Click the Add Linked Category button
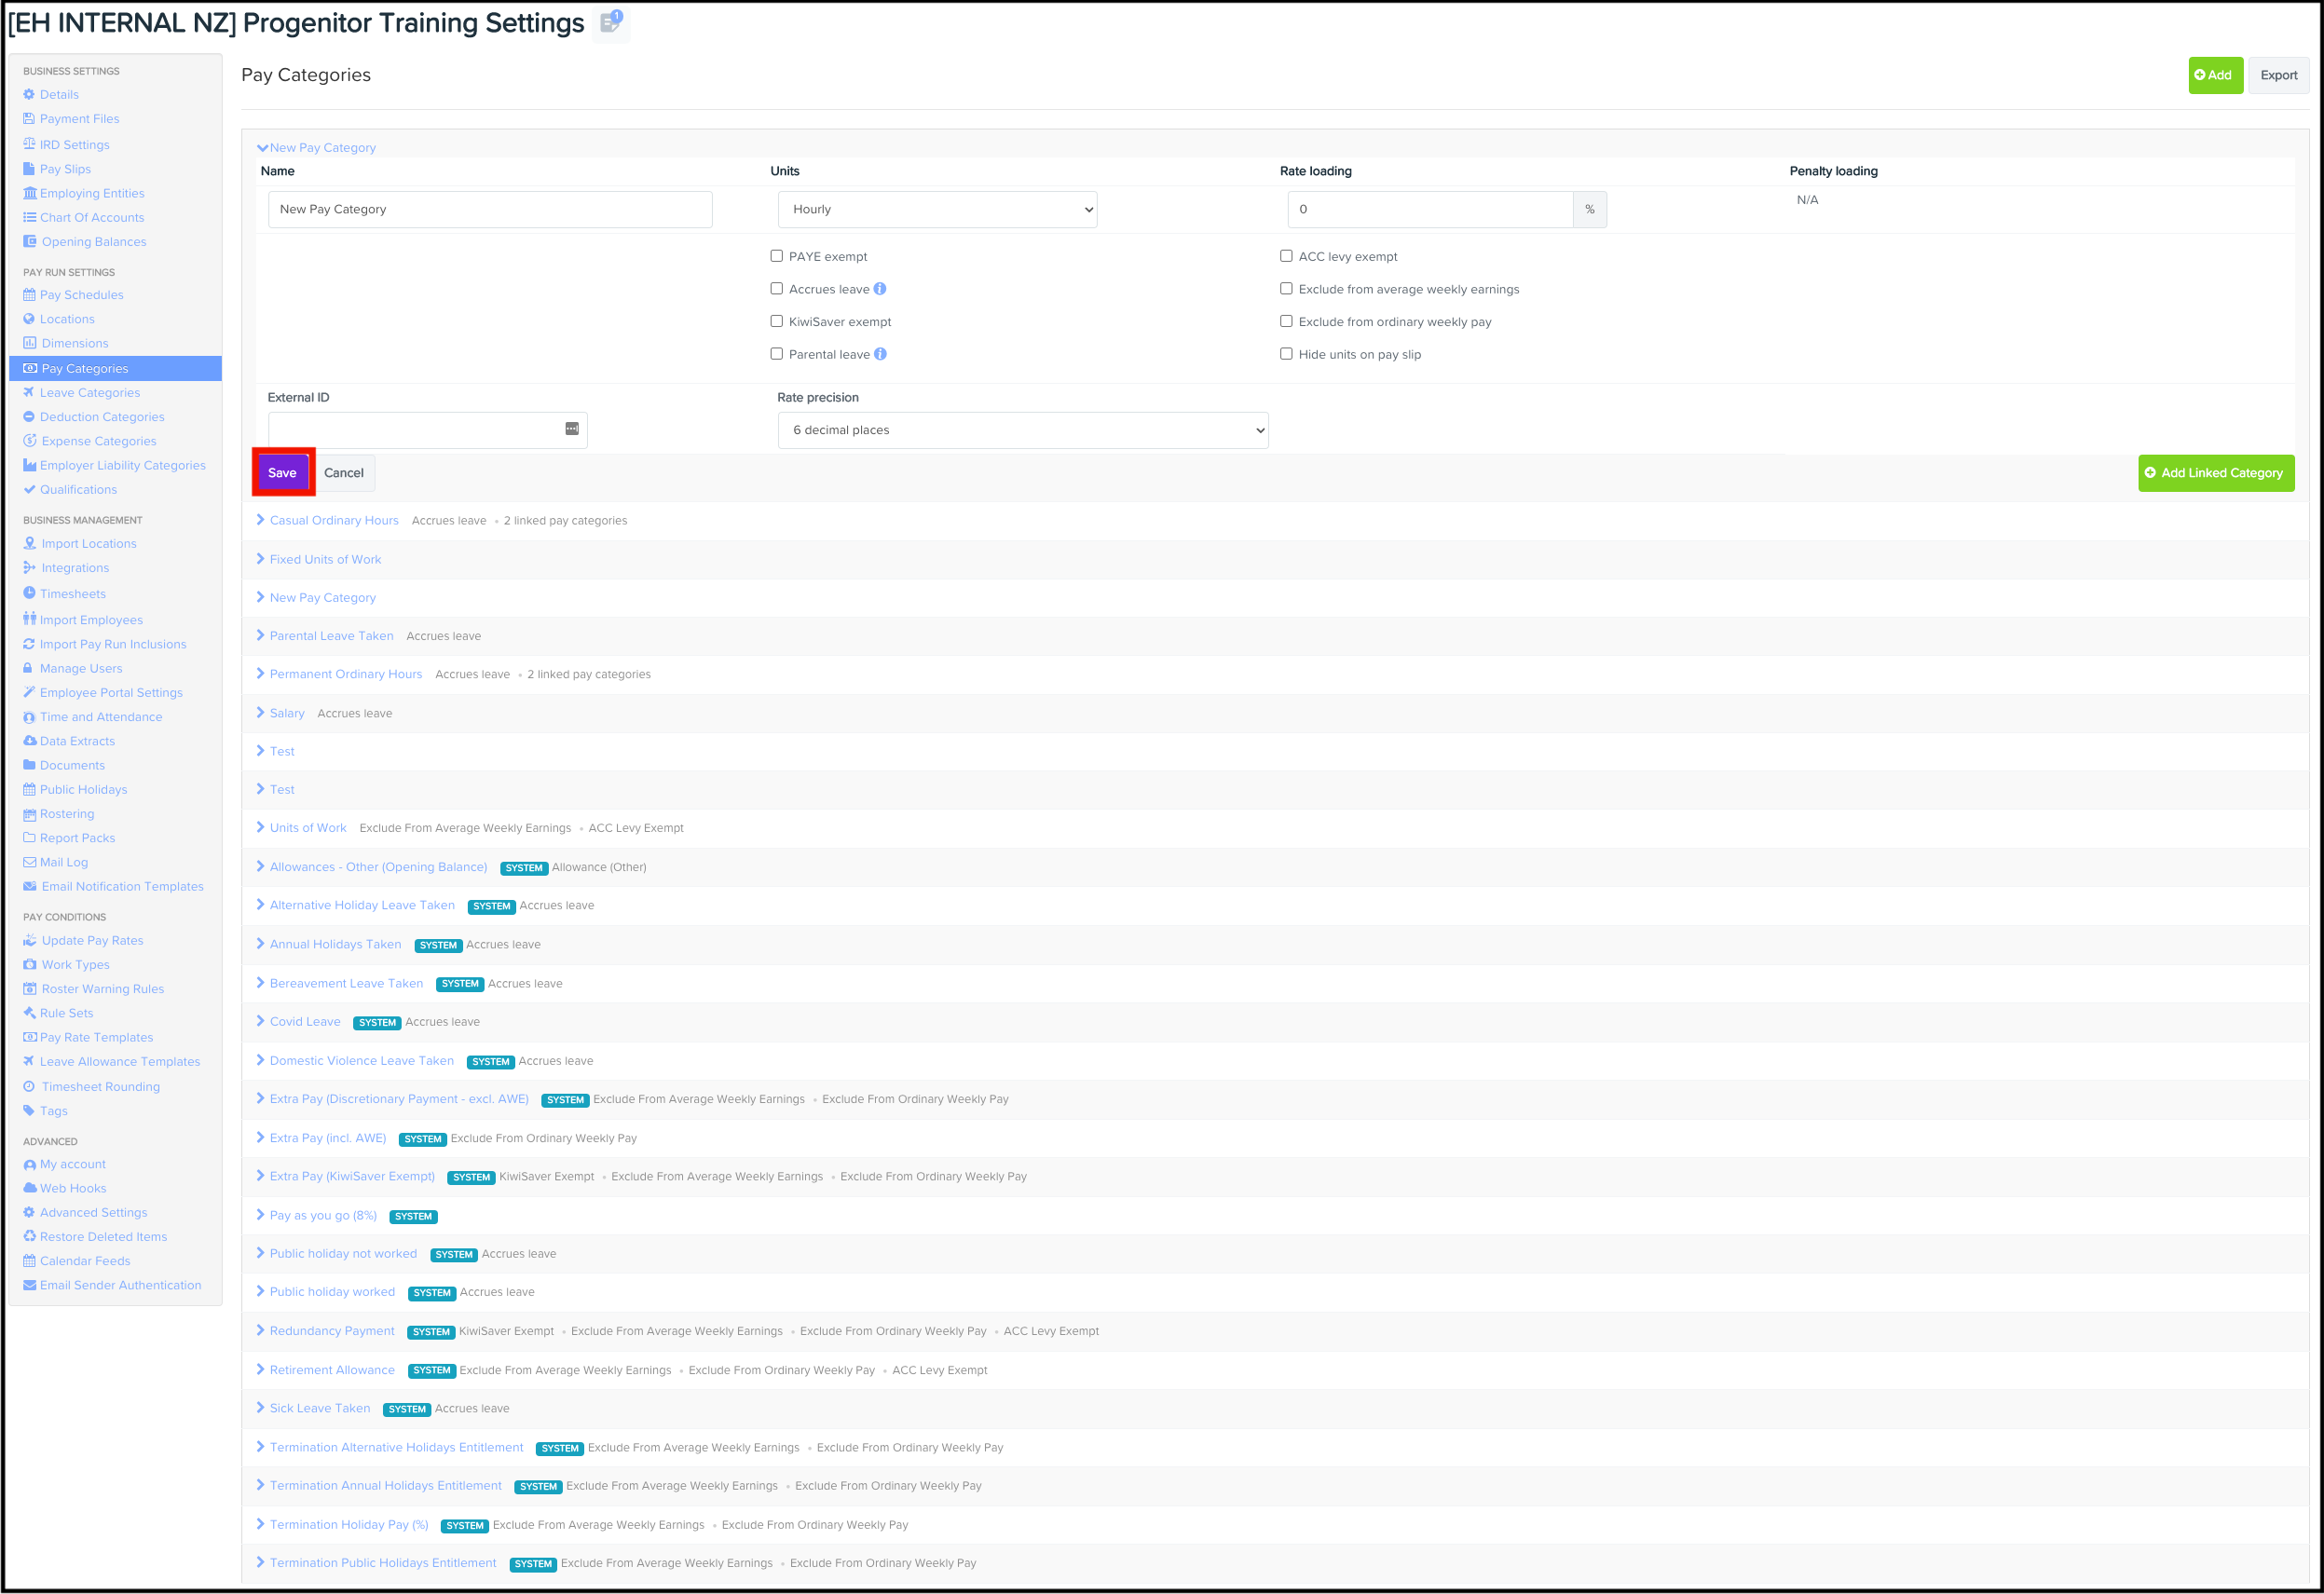The height and width of the screenshot is (1594, 2324). [x=2215, y=473]
